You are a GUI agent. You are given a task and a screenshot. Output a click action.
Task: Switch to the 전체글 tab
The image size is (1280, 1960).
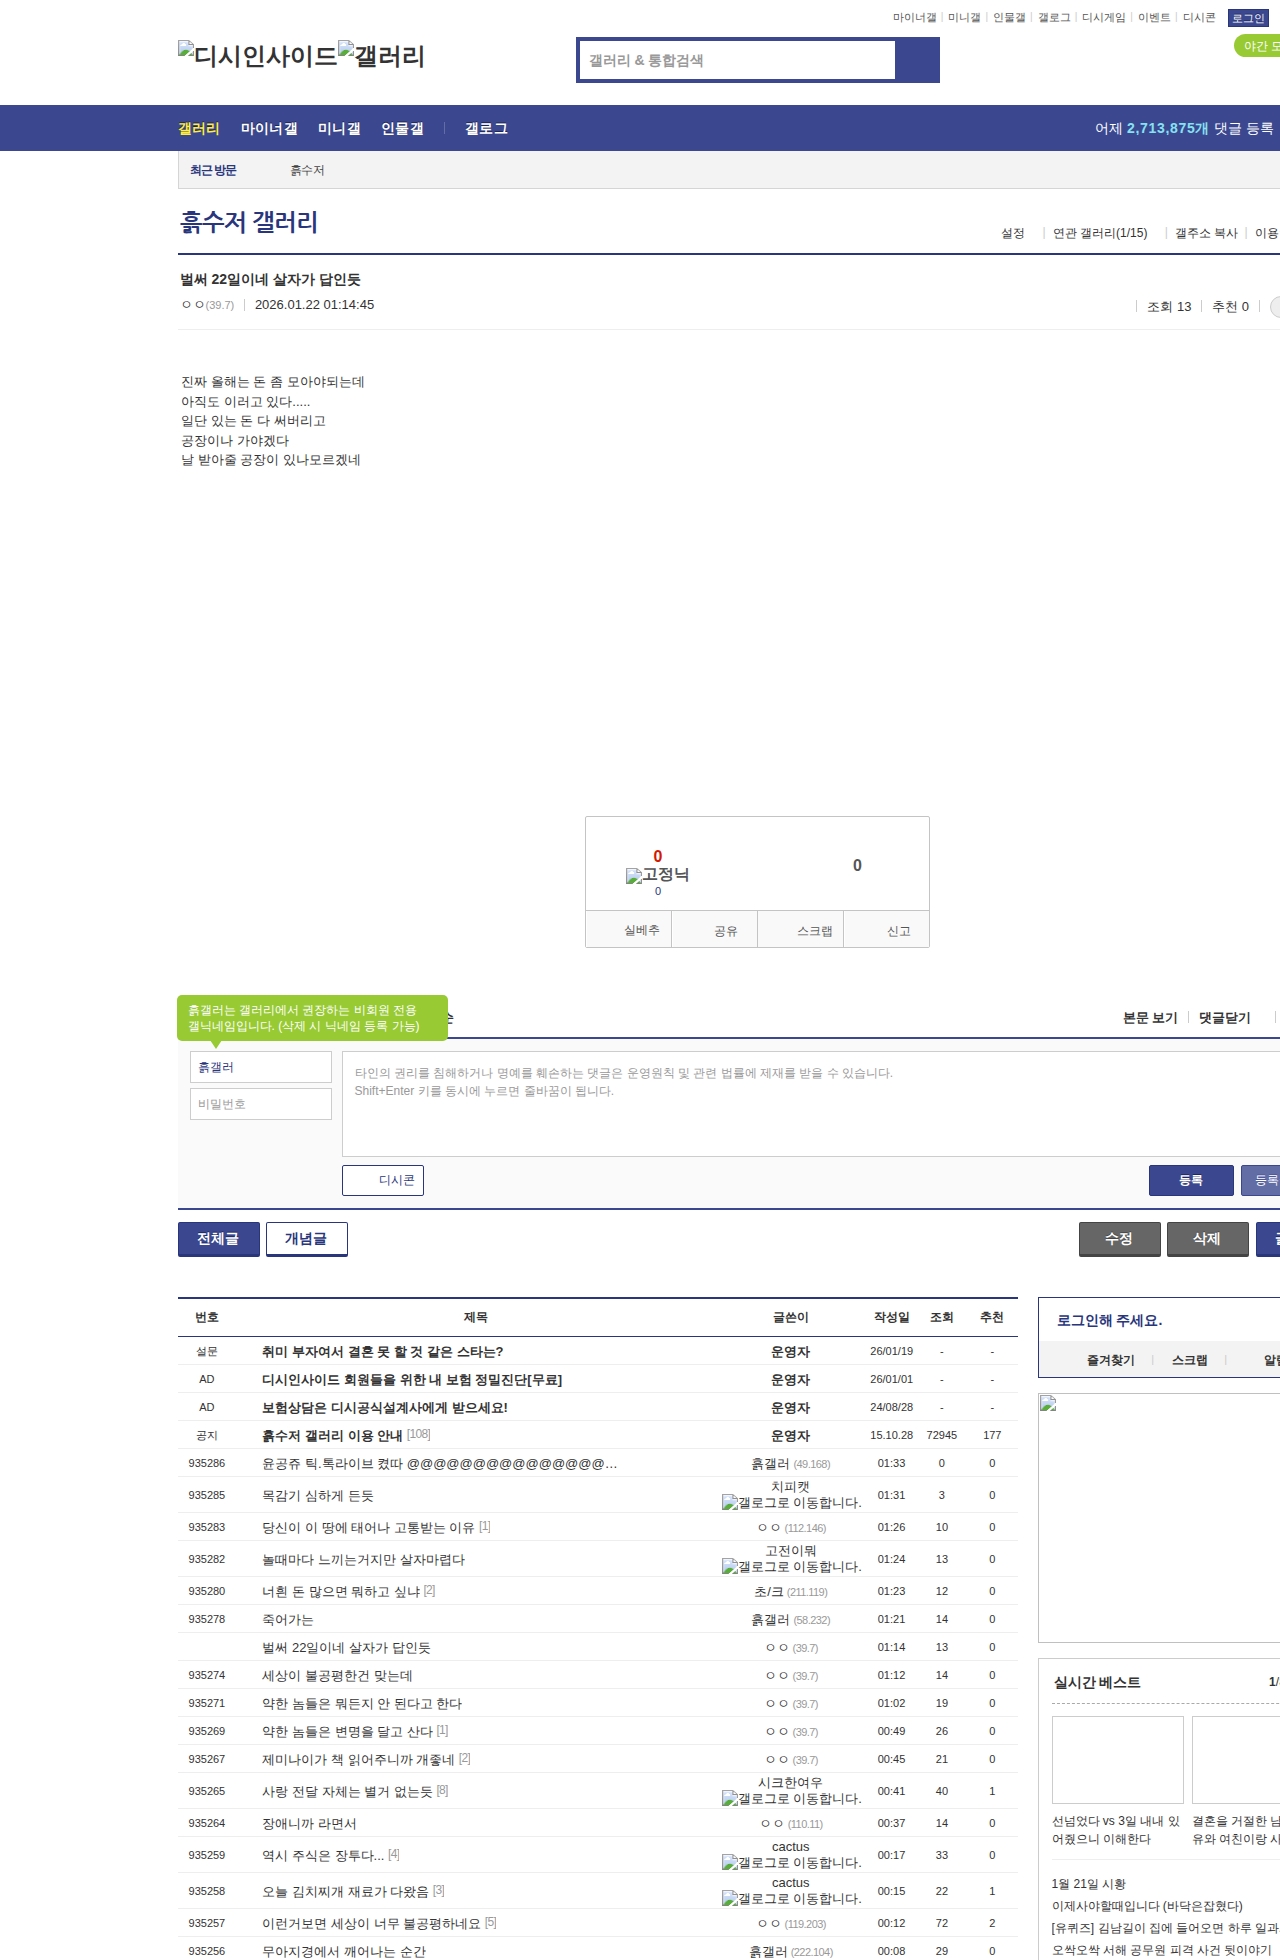pyautogui.click(x=219, y=1239)
